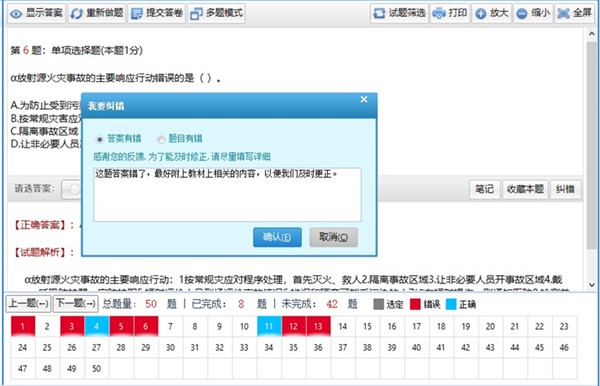Jump to question 23 in grid
The image size is (600, 386).
[564, 326]
